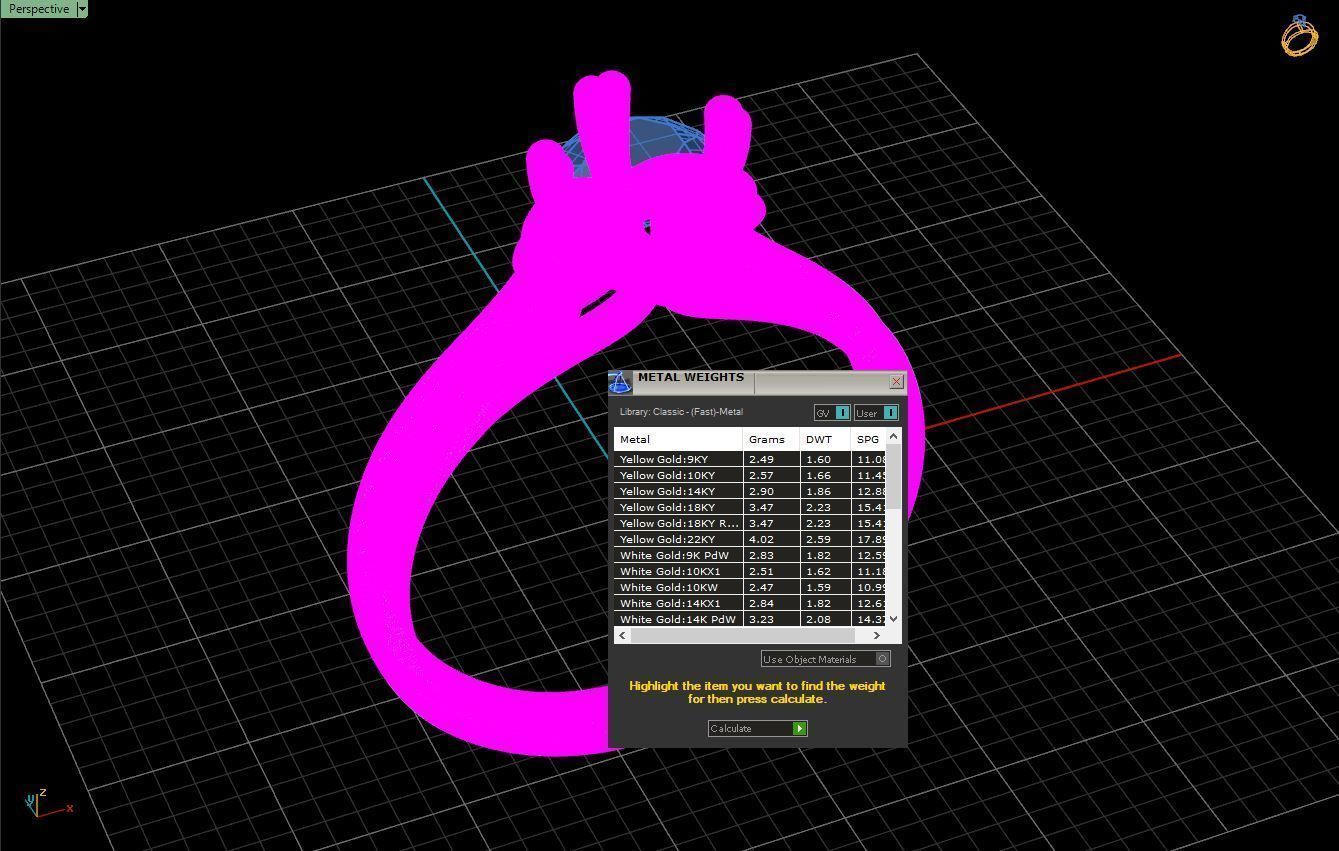Click the horizontal scrollbar thumb in metal table
The width and height of the screenshot is (1339, 851).
(x=742, y=635)
